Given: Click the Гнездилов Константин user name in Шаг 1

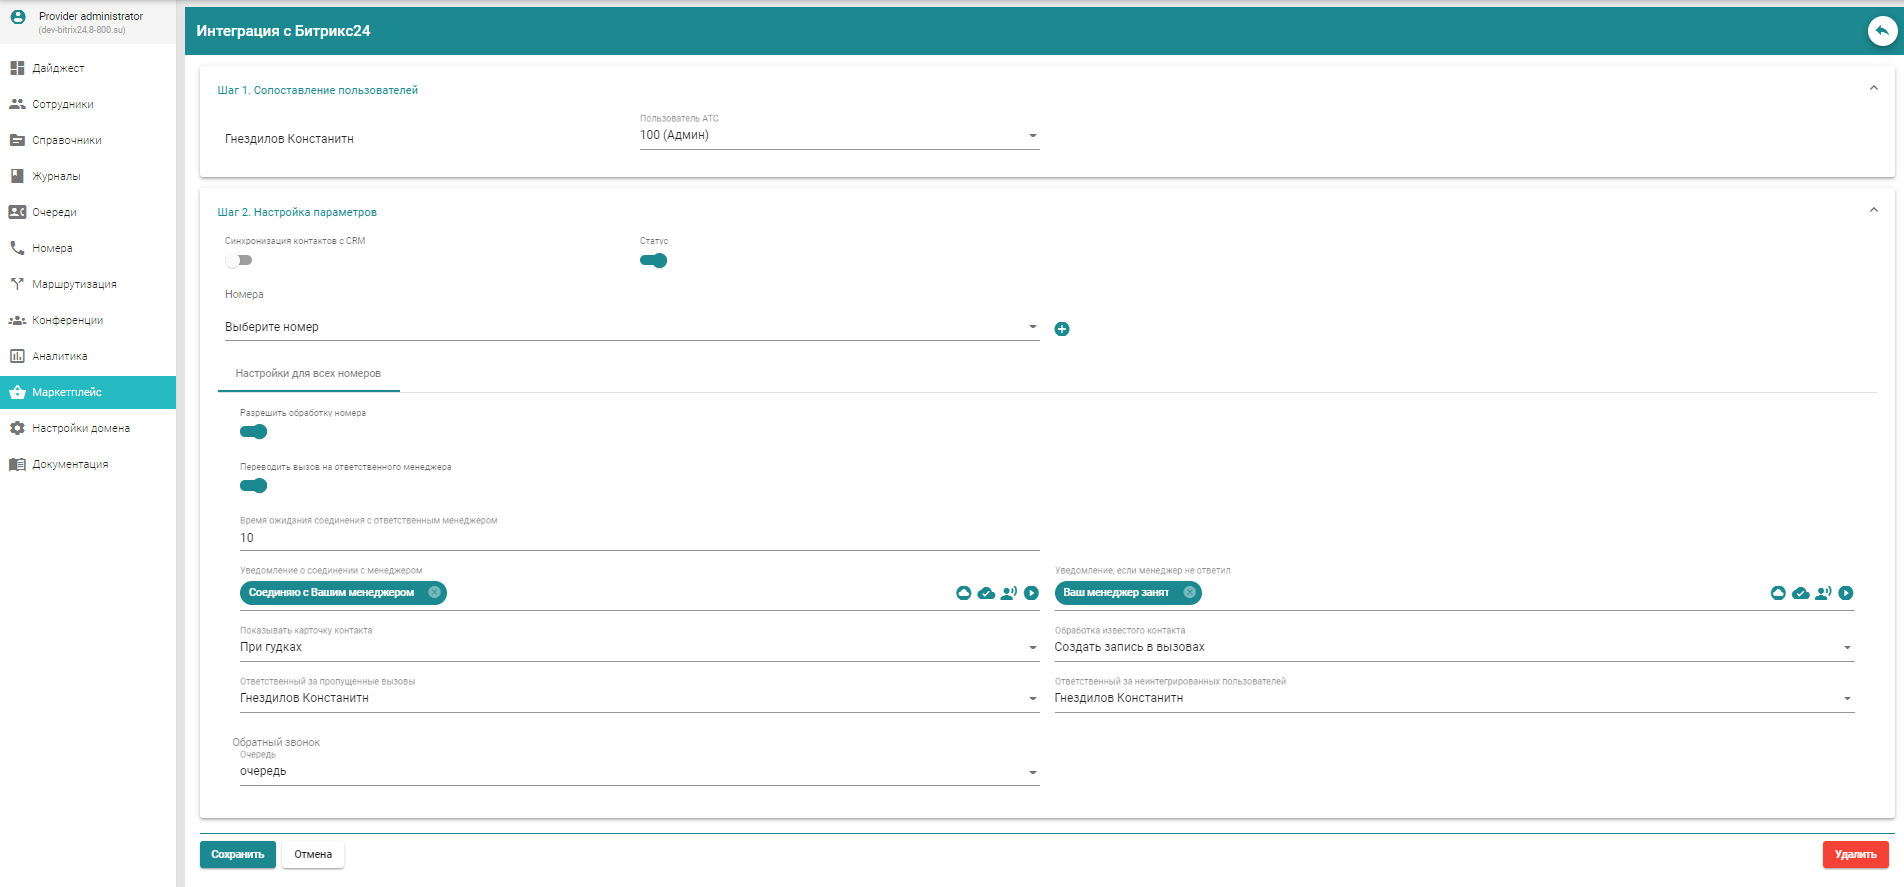Looking at the screenshot, I should [x=289, y=139].
